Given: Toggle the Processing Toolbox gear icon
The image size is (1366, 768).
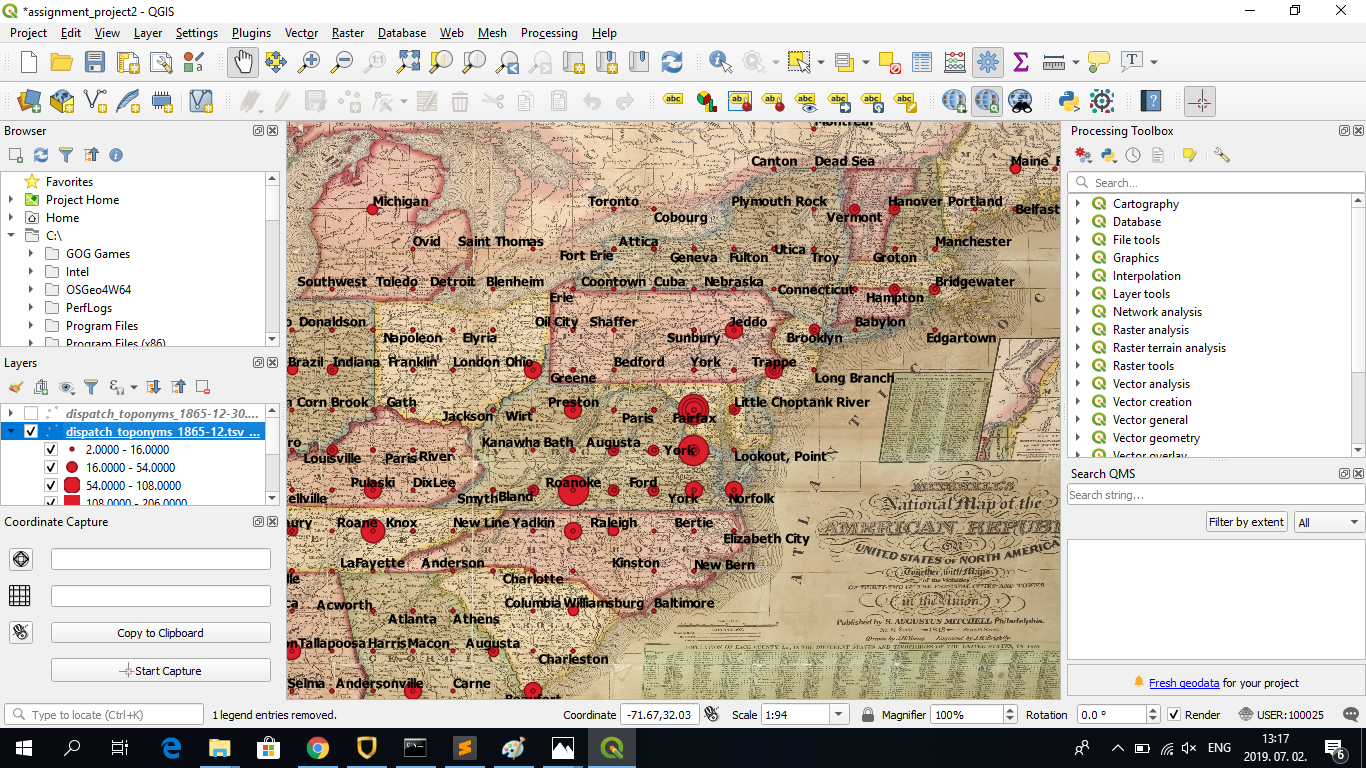Looking at the screenshot, I should point(988,62).
